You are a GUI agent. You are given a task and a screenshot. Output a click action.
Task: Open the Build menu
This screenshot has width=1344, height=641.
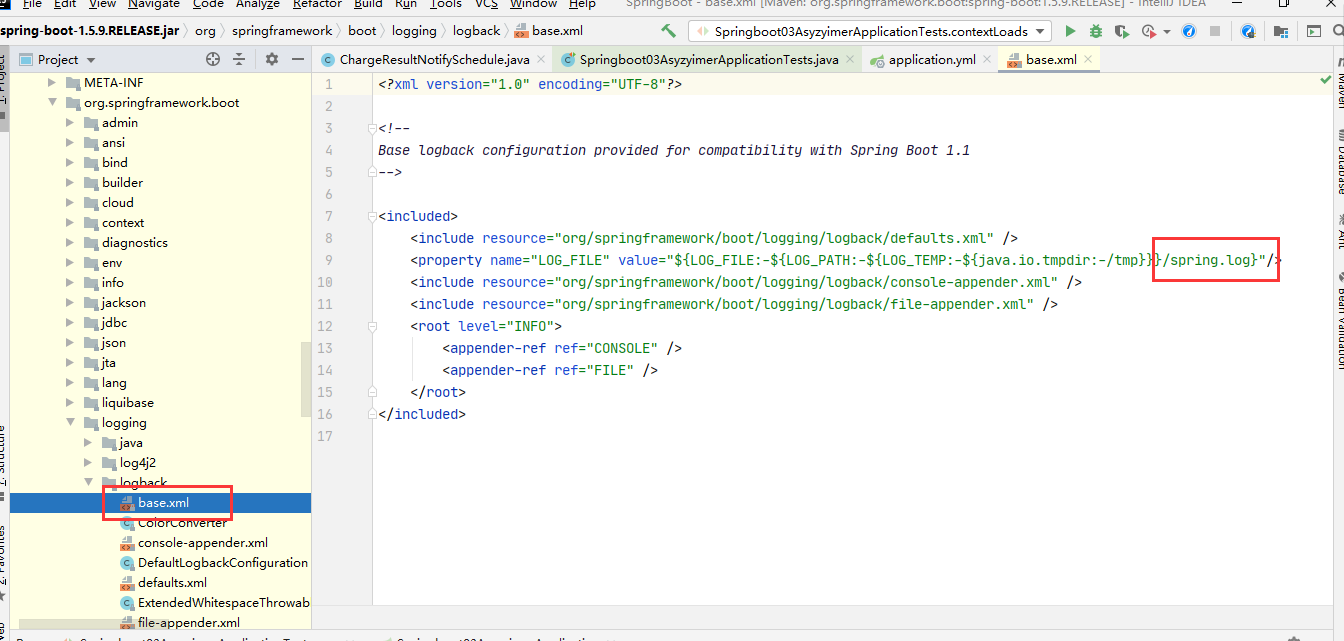click(368, 4)
